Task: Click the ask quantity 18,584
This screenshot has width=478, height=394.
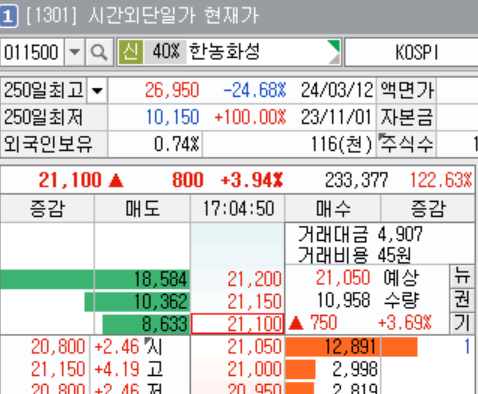Action: coord(160,279)
